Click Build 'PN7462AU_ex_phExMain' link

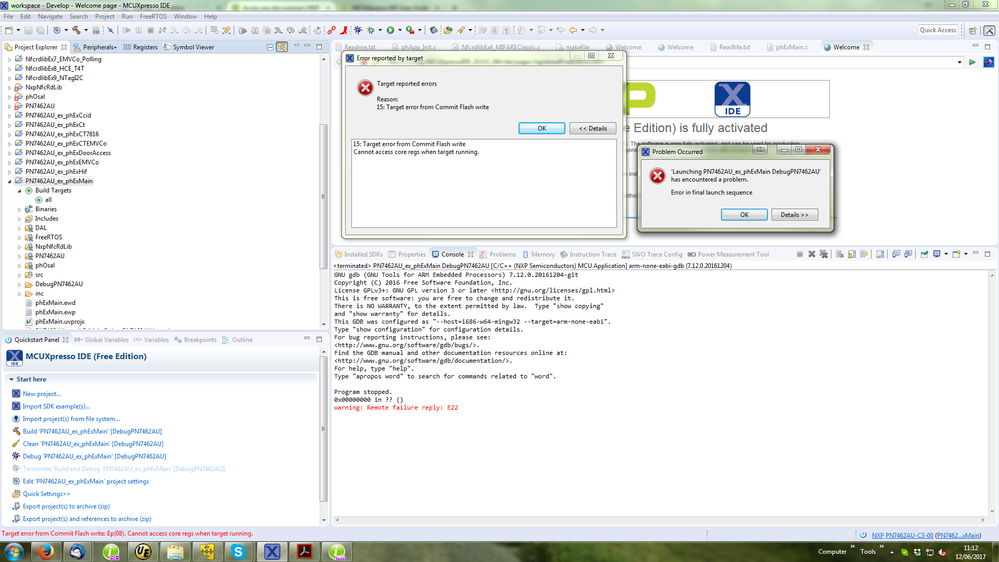92,431
